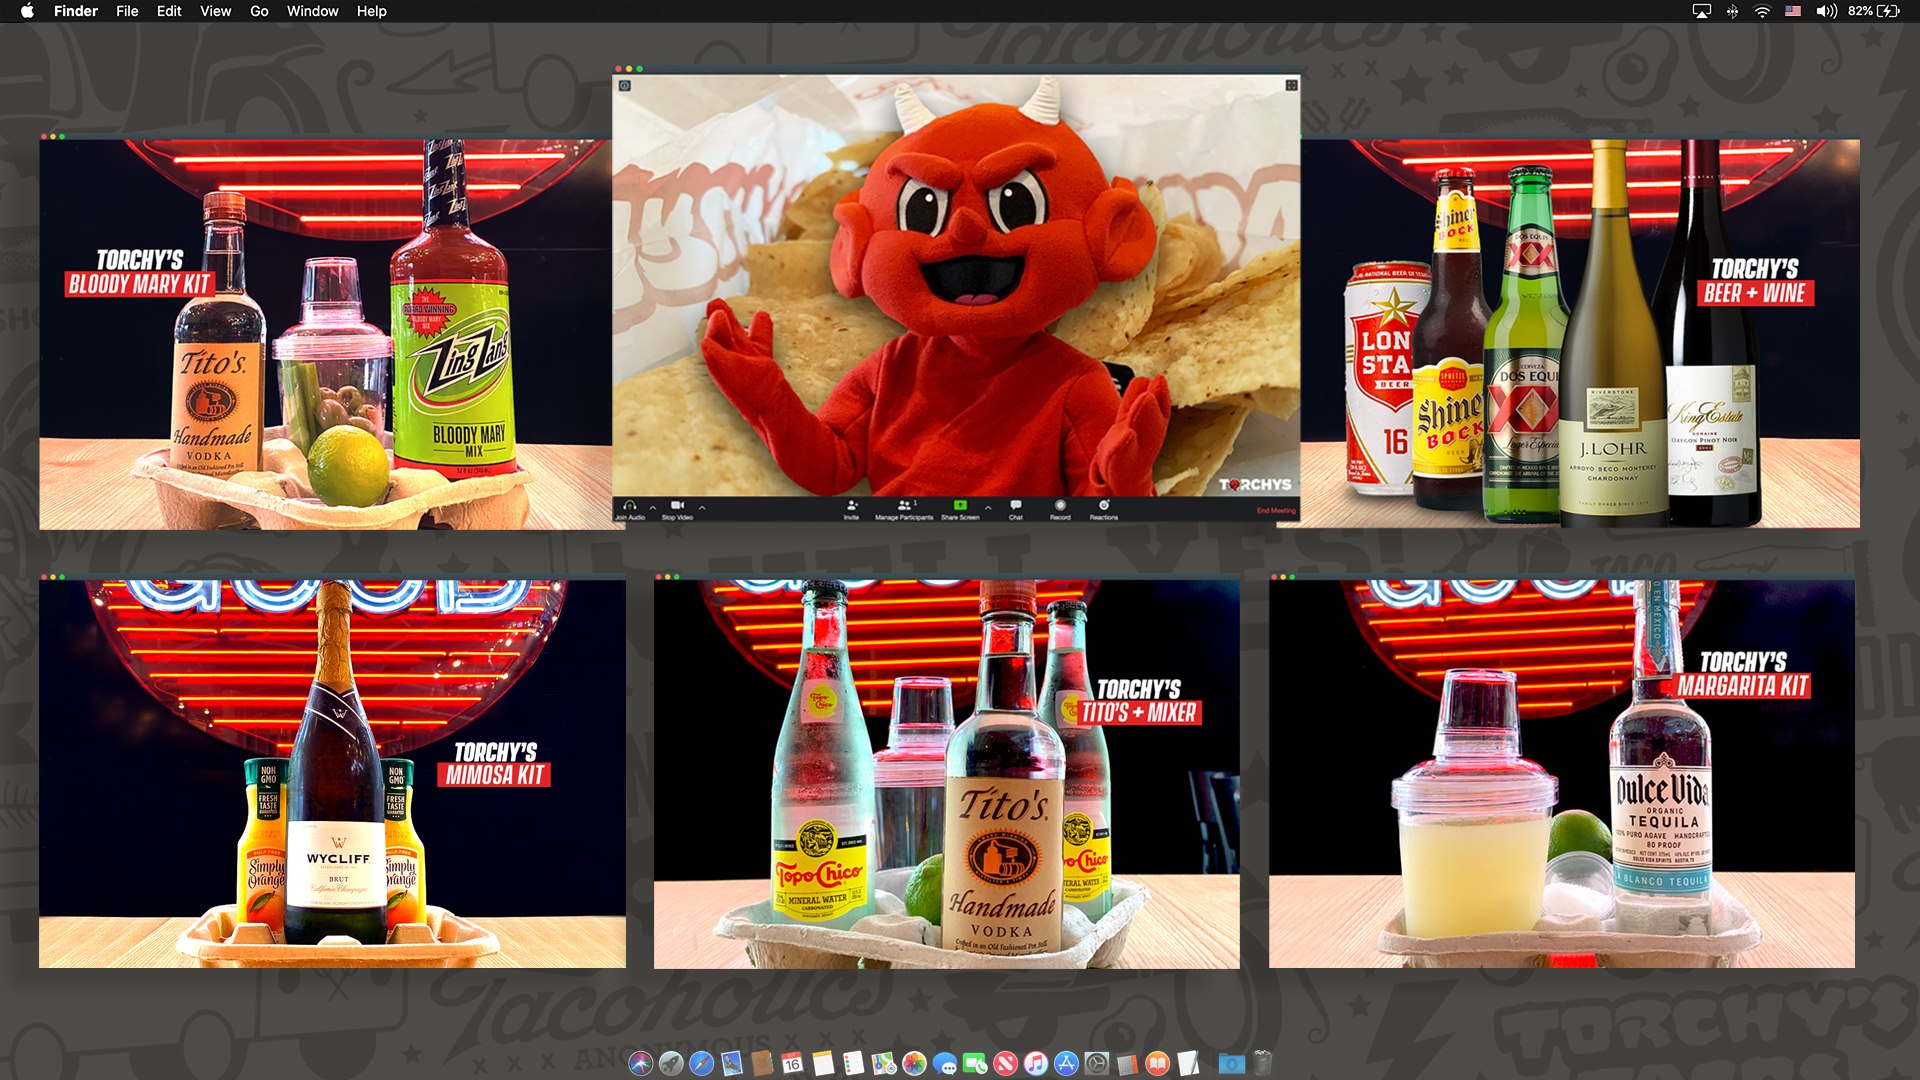
Task: Open Manage Participants panel
Action: tap(904, 506)
